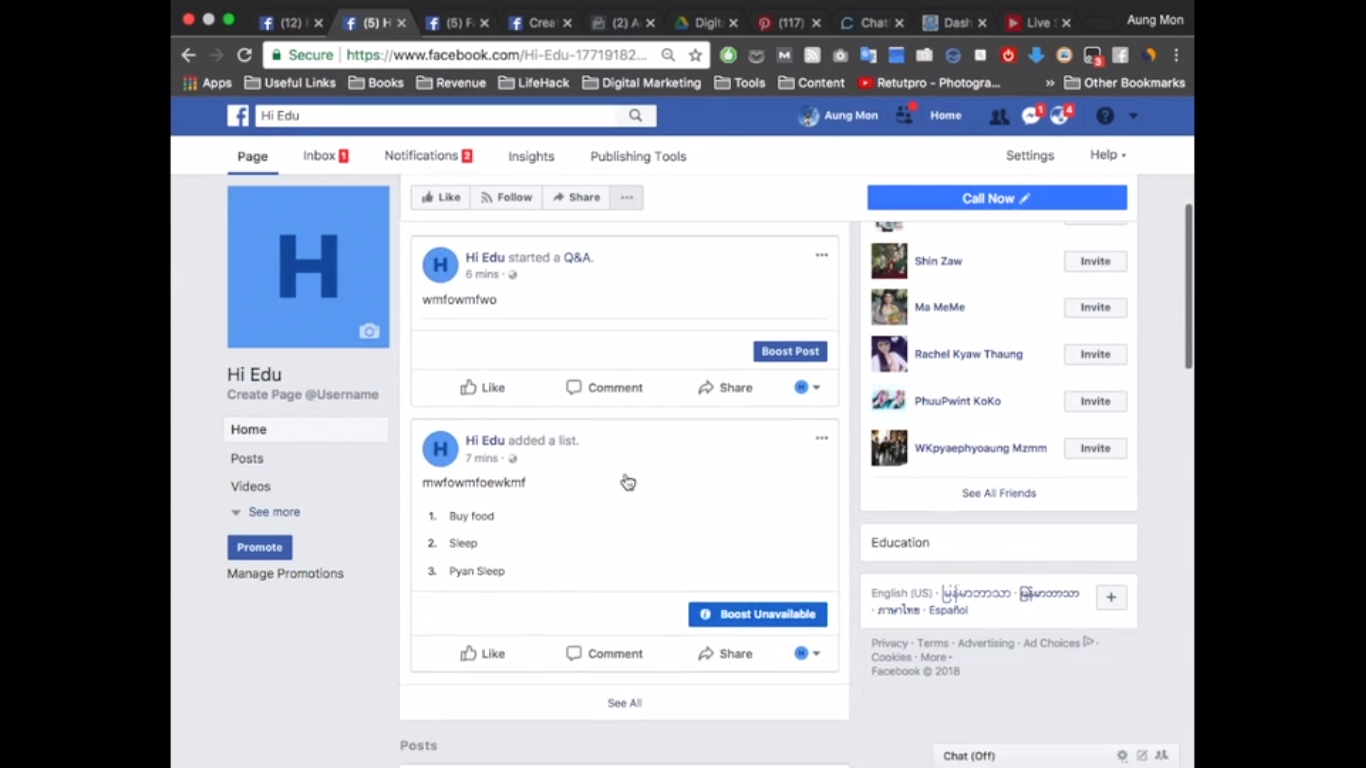Invite Rachel Kyaw Thaung to the page
The height and width of the screenshot is (768, 1366).
tap(1095, 354)
